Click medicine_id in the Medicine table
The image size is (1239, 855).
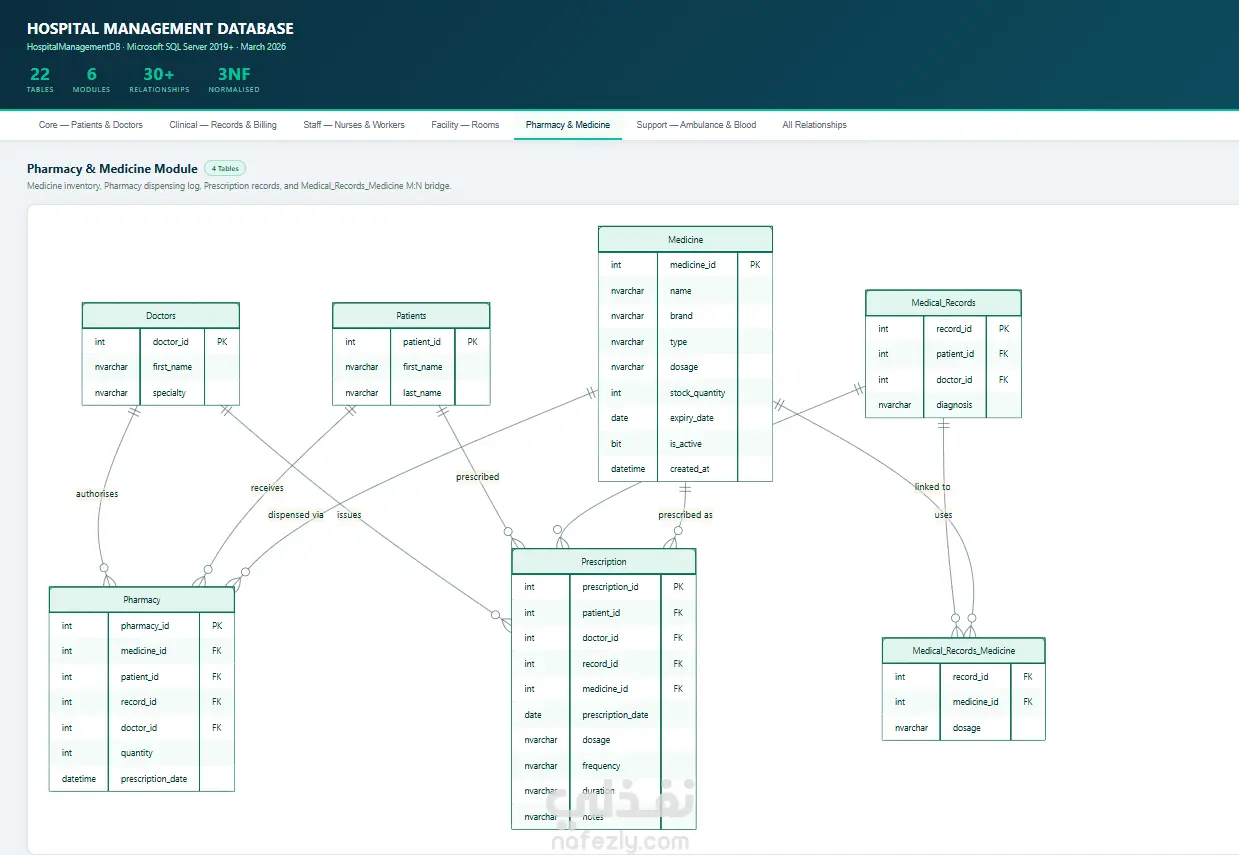point(693,265)
